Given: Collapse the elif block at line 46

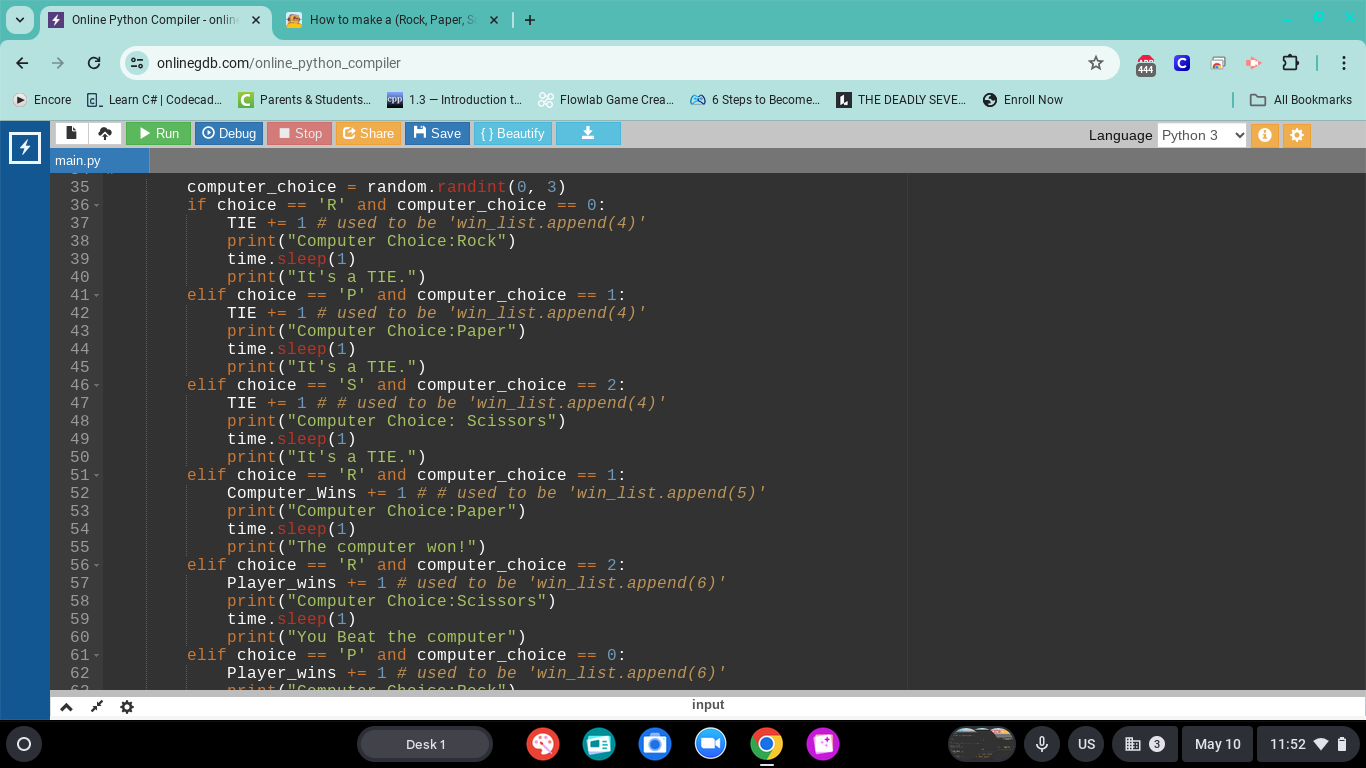Looking at the screenshot, I should point(97,385).
